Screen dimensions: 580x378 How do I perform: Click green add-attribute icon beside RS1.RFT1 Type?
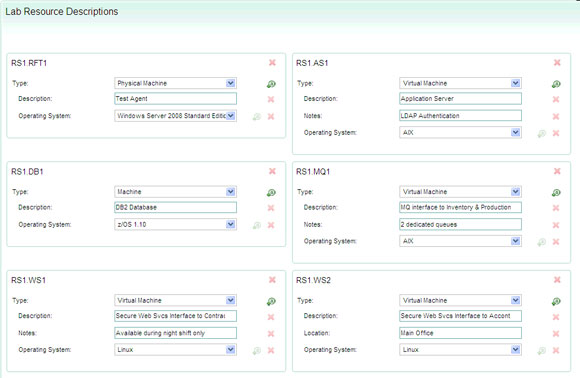click(271, 84)
